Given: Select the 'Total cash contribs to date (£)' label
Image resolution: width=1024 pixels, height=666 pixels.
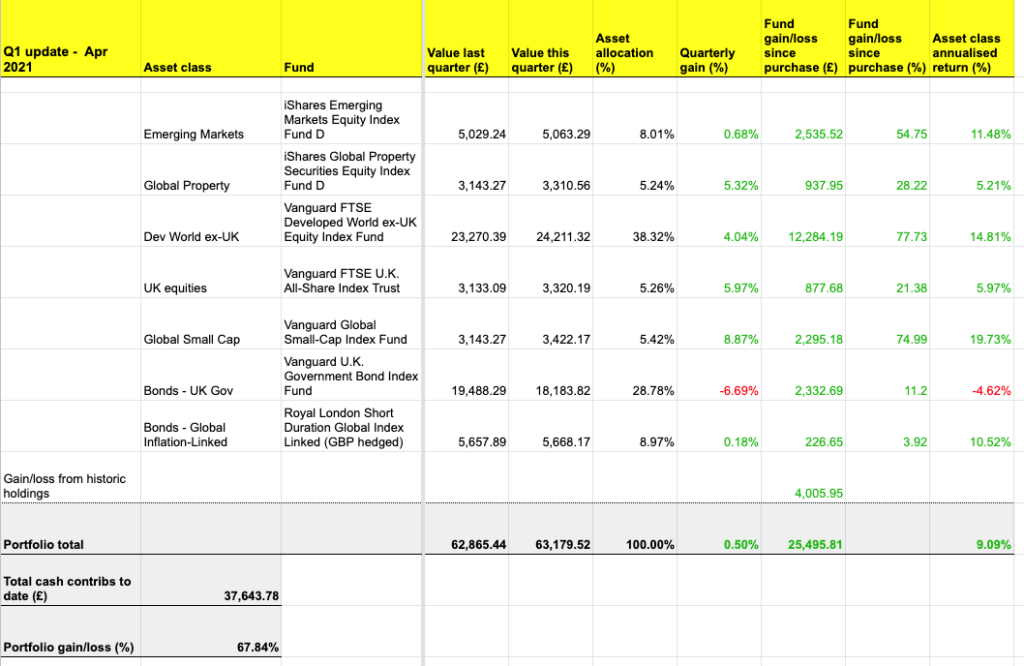Looking at the screenshot, I should tap(71, 580).
